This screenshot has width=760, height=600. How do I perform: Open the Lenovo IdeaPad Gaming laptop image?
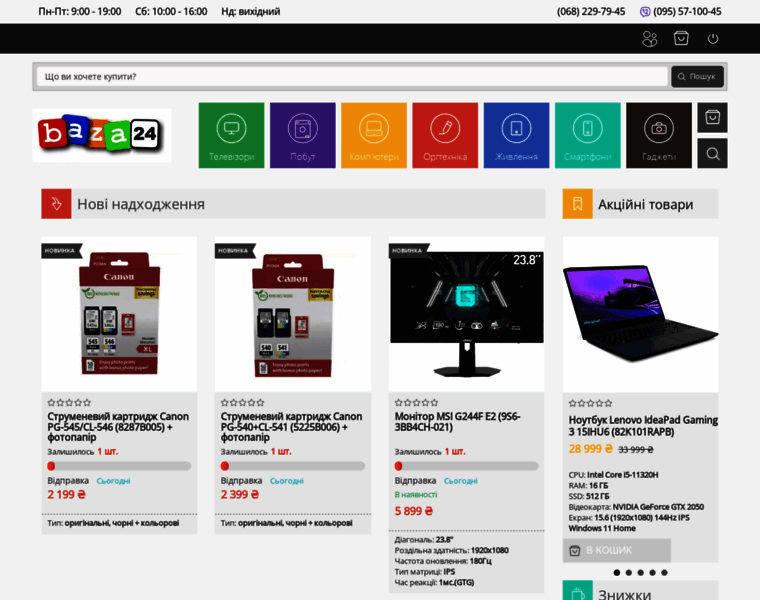tap(640, 314)
